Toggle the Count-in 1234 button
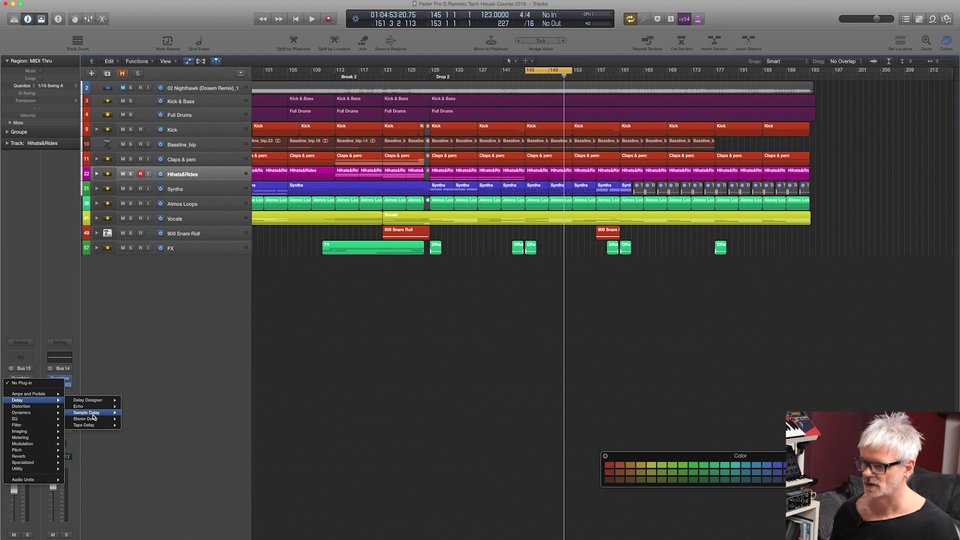The width and height of the screenshot is (960, 540). tap(684, 19)
